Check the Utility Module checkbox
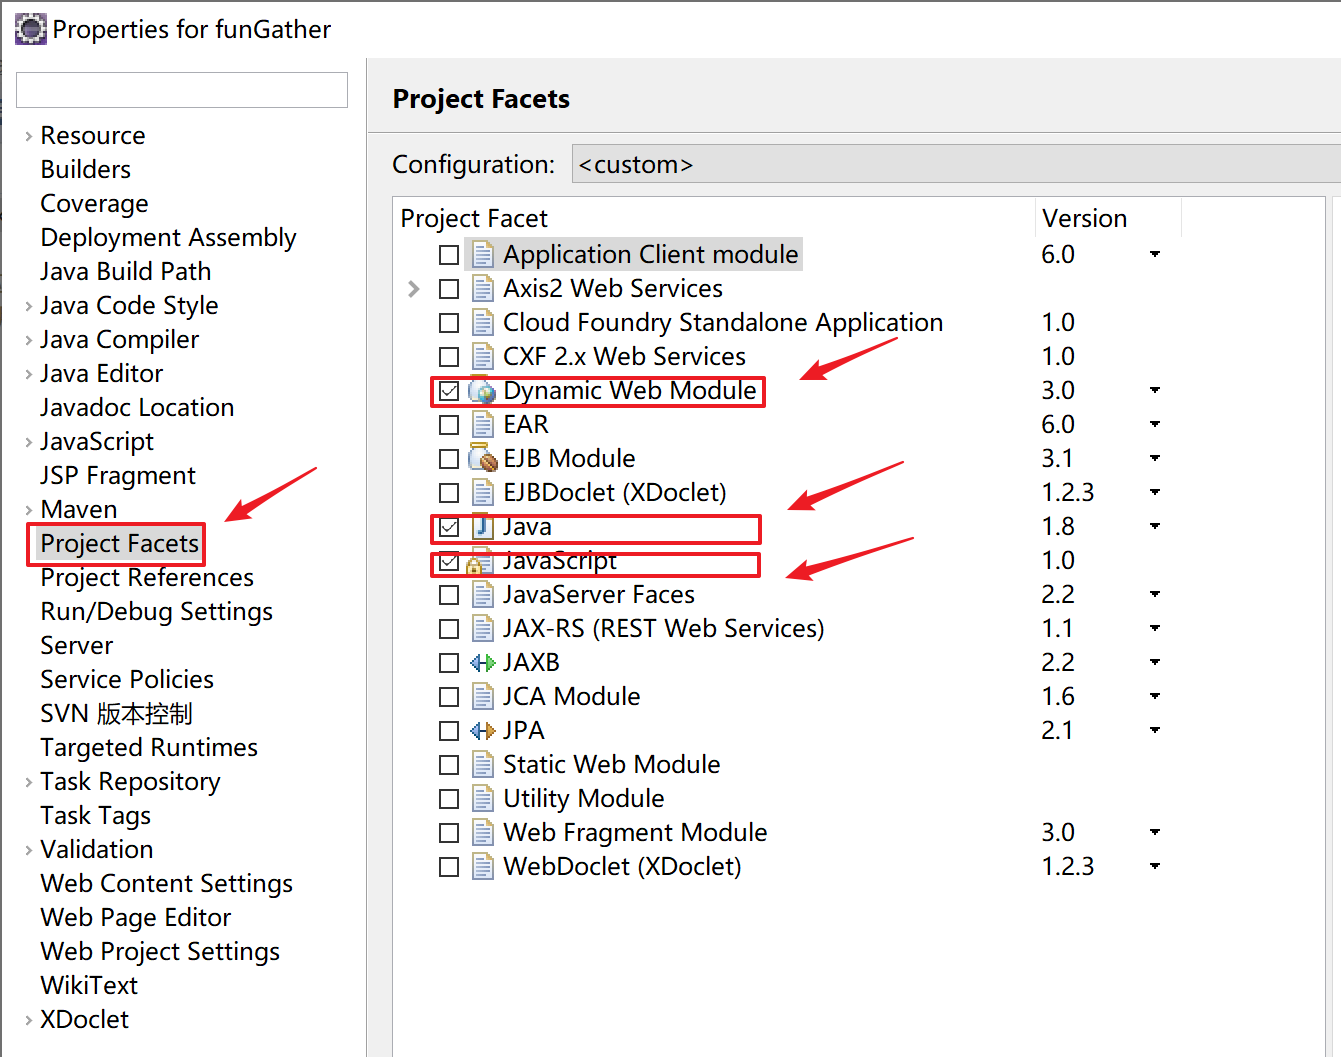 coord(449,799)
